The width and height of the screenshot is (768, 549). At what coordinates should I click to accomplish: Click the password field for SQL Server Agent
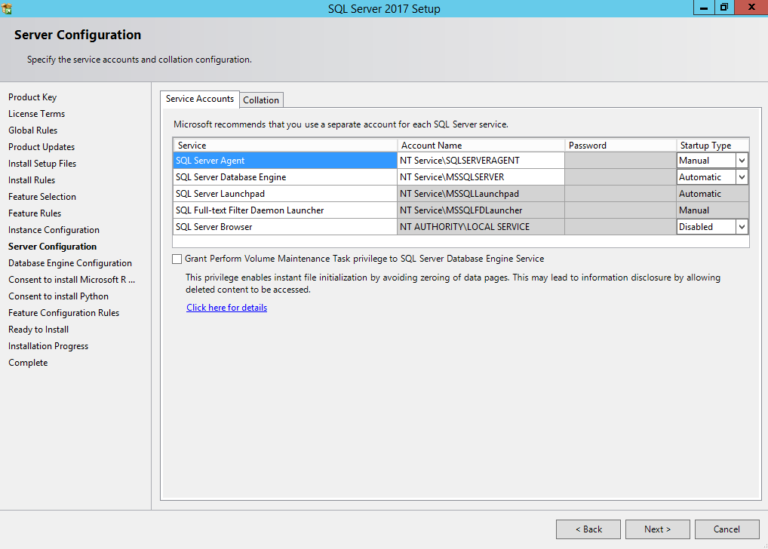click(620, 161)
